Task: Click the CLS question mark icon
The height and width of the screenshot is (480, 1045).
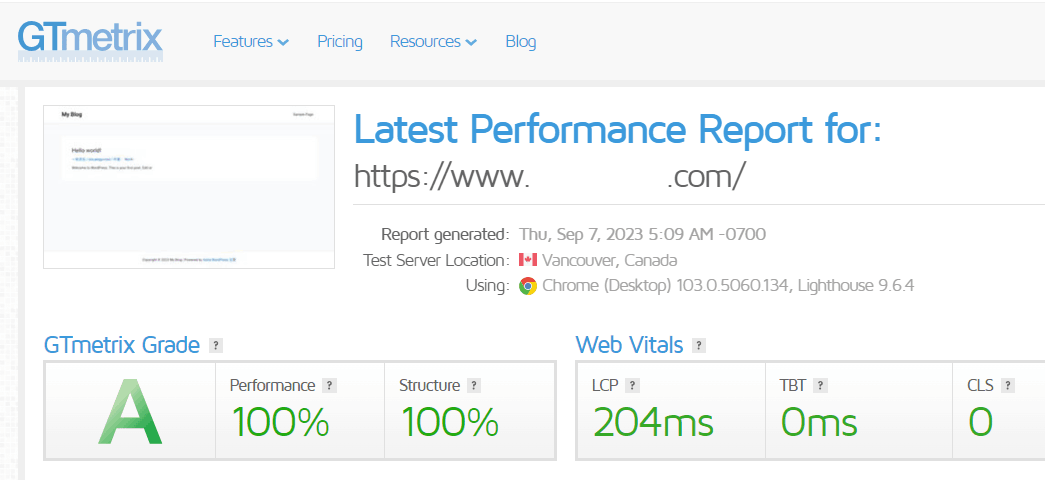Action: tap(1008, 386)
